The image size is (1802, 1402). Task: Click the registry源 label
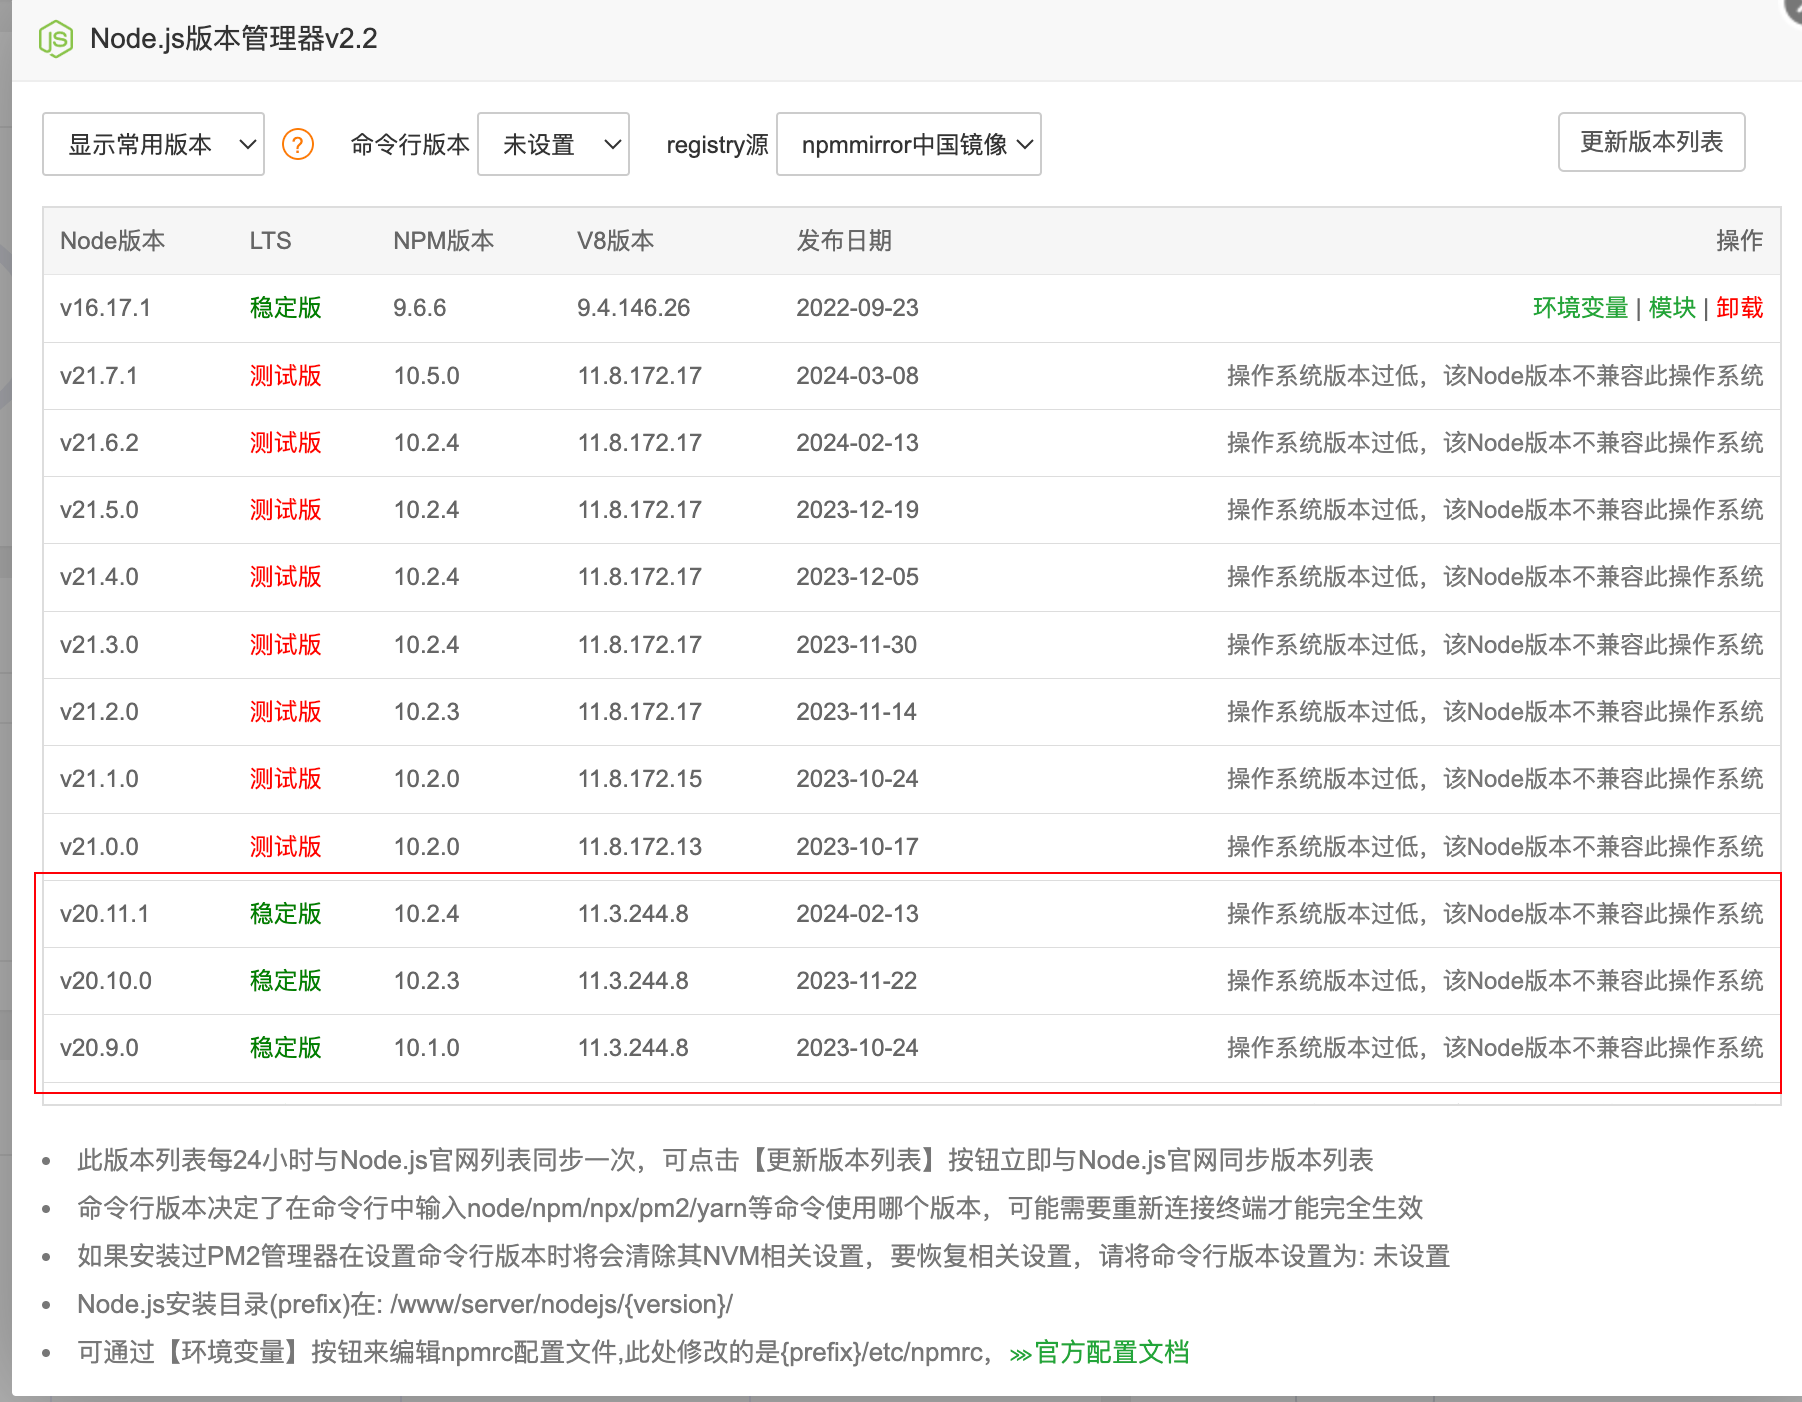point(717,144)
